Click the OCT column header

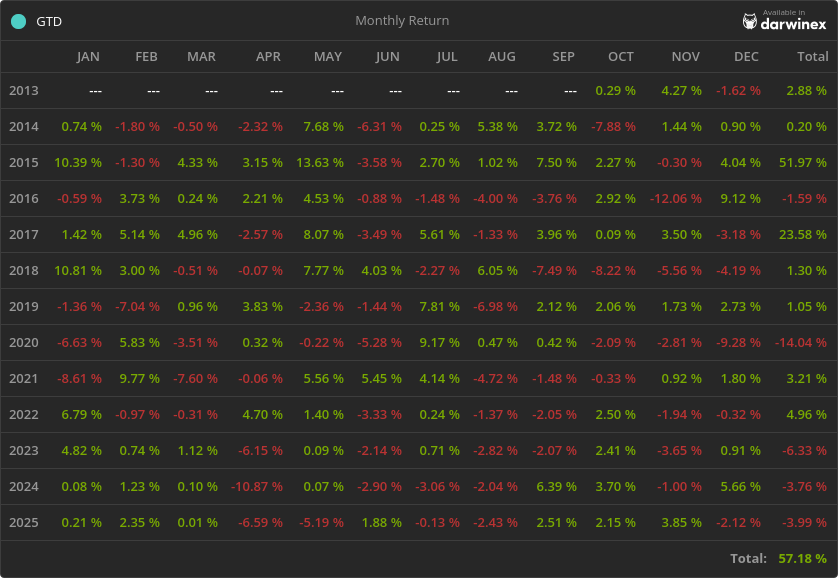click(x=621, y=57)
